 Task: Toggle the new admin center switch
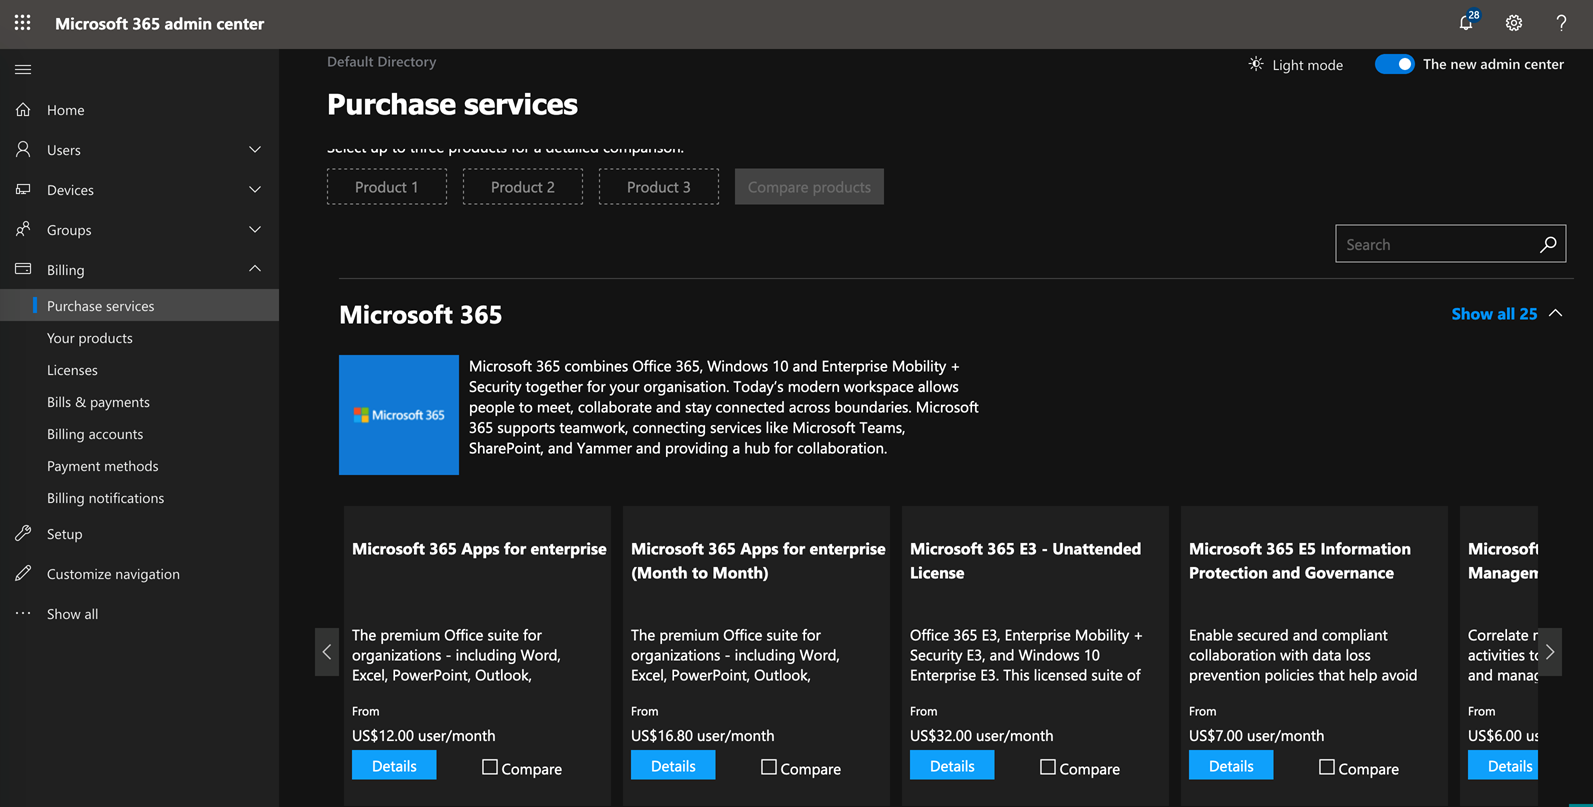tap(1394, 64)
